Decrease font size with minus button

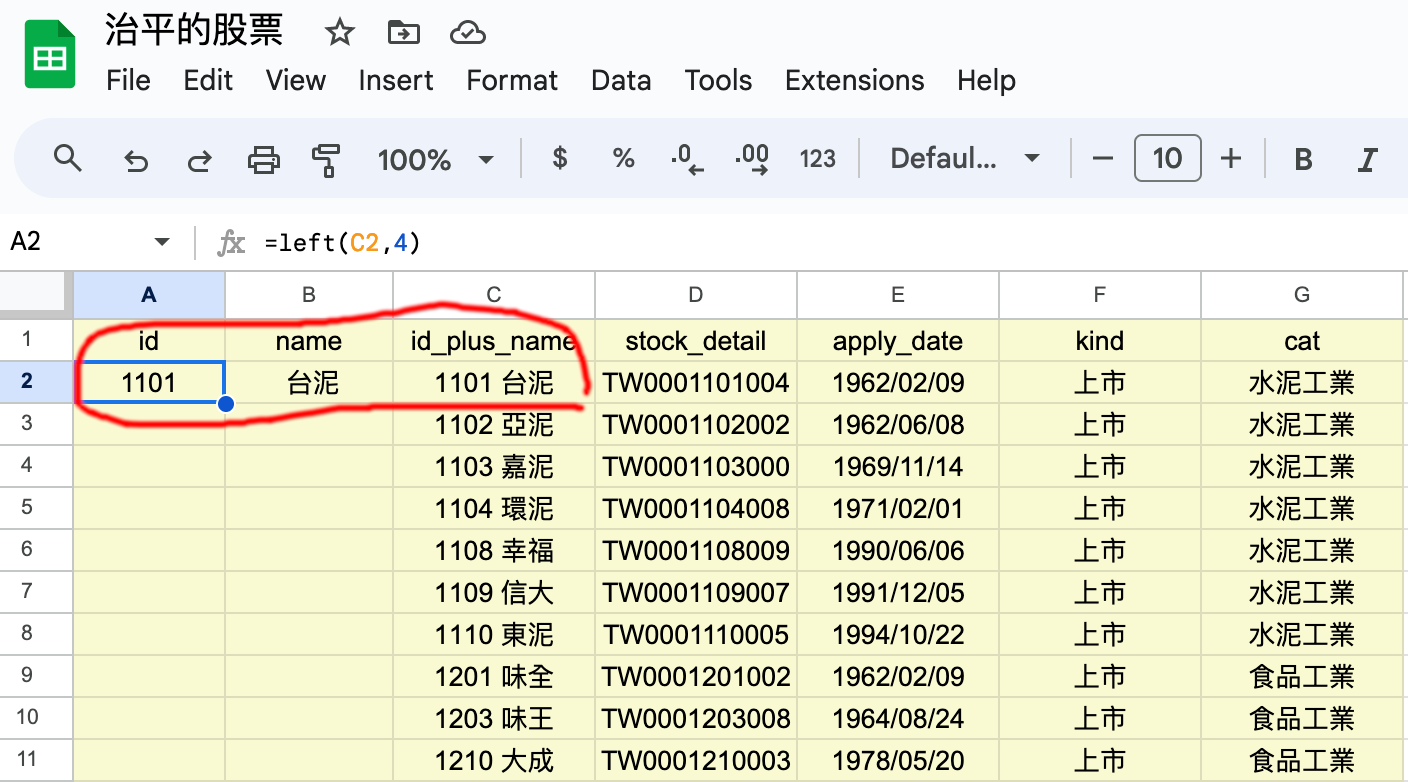pyautogui.click(x=1103, y=159)
